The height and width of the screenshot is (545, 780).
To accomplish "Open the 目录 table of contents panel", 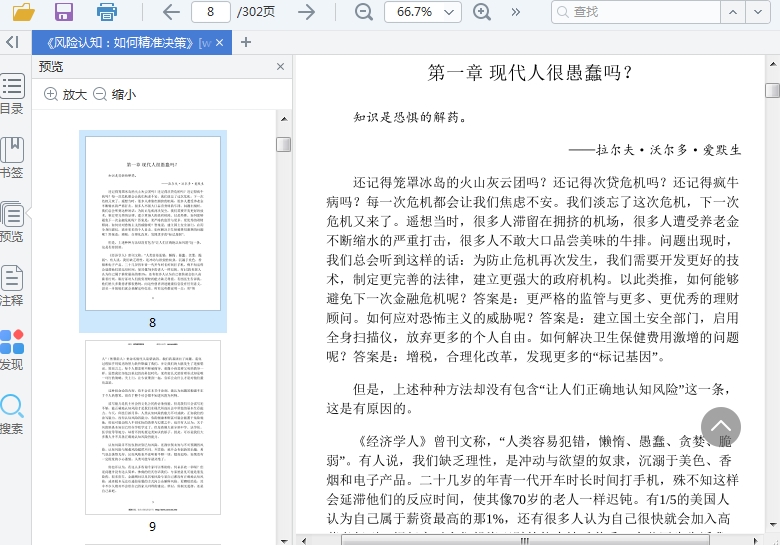I will pos(11,94).
